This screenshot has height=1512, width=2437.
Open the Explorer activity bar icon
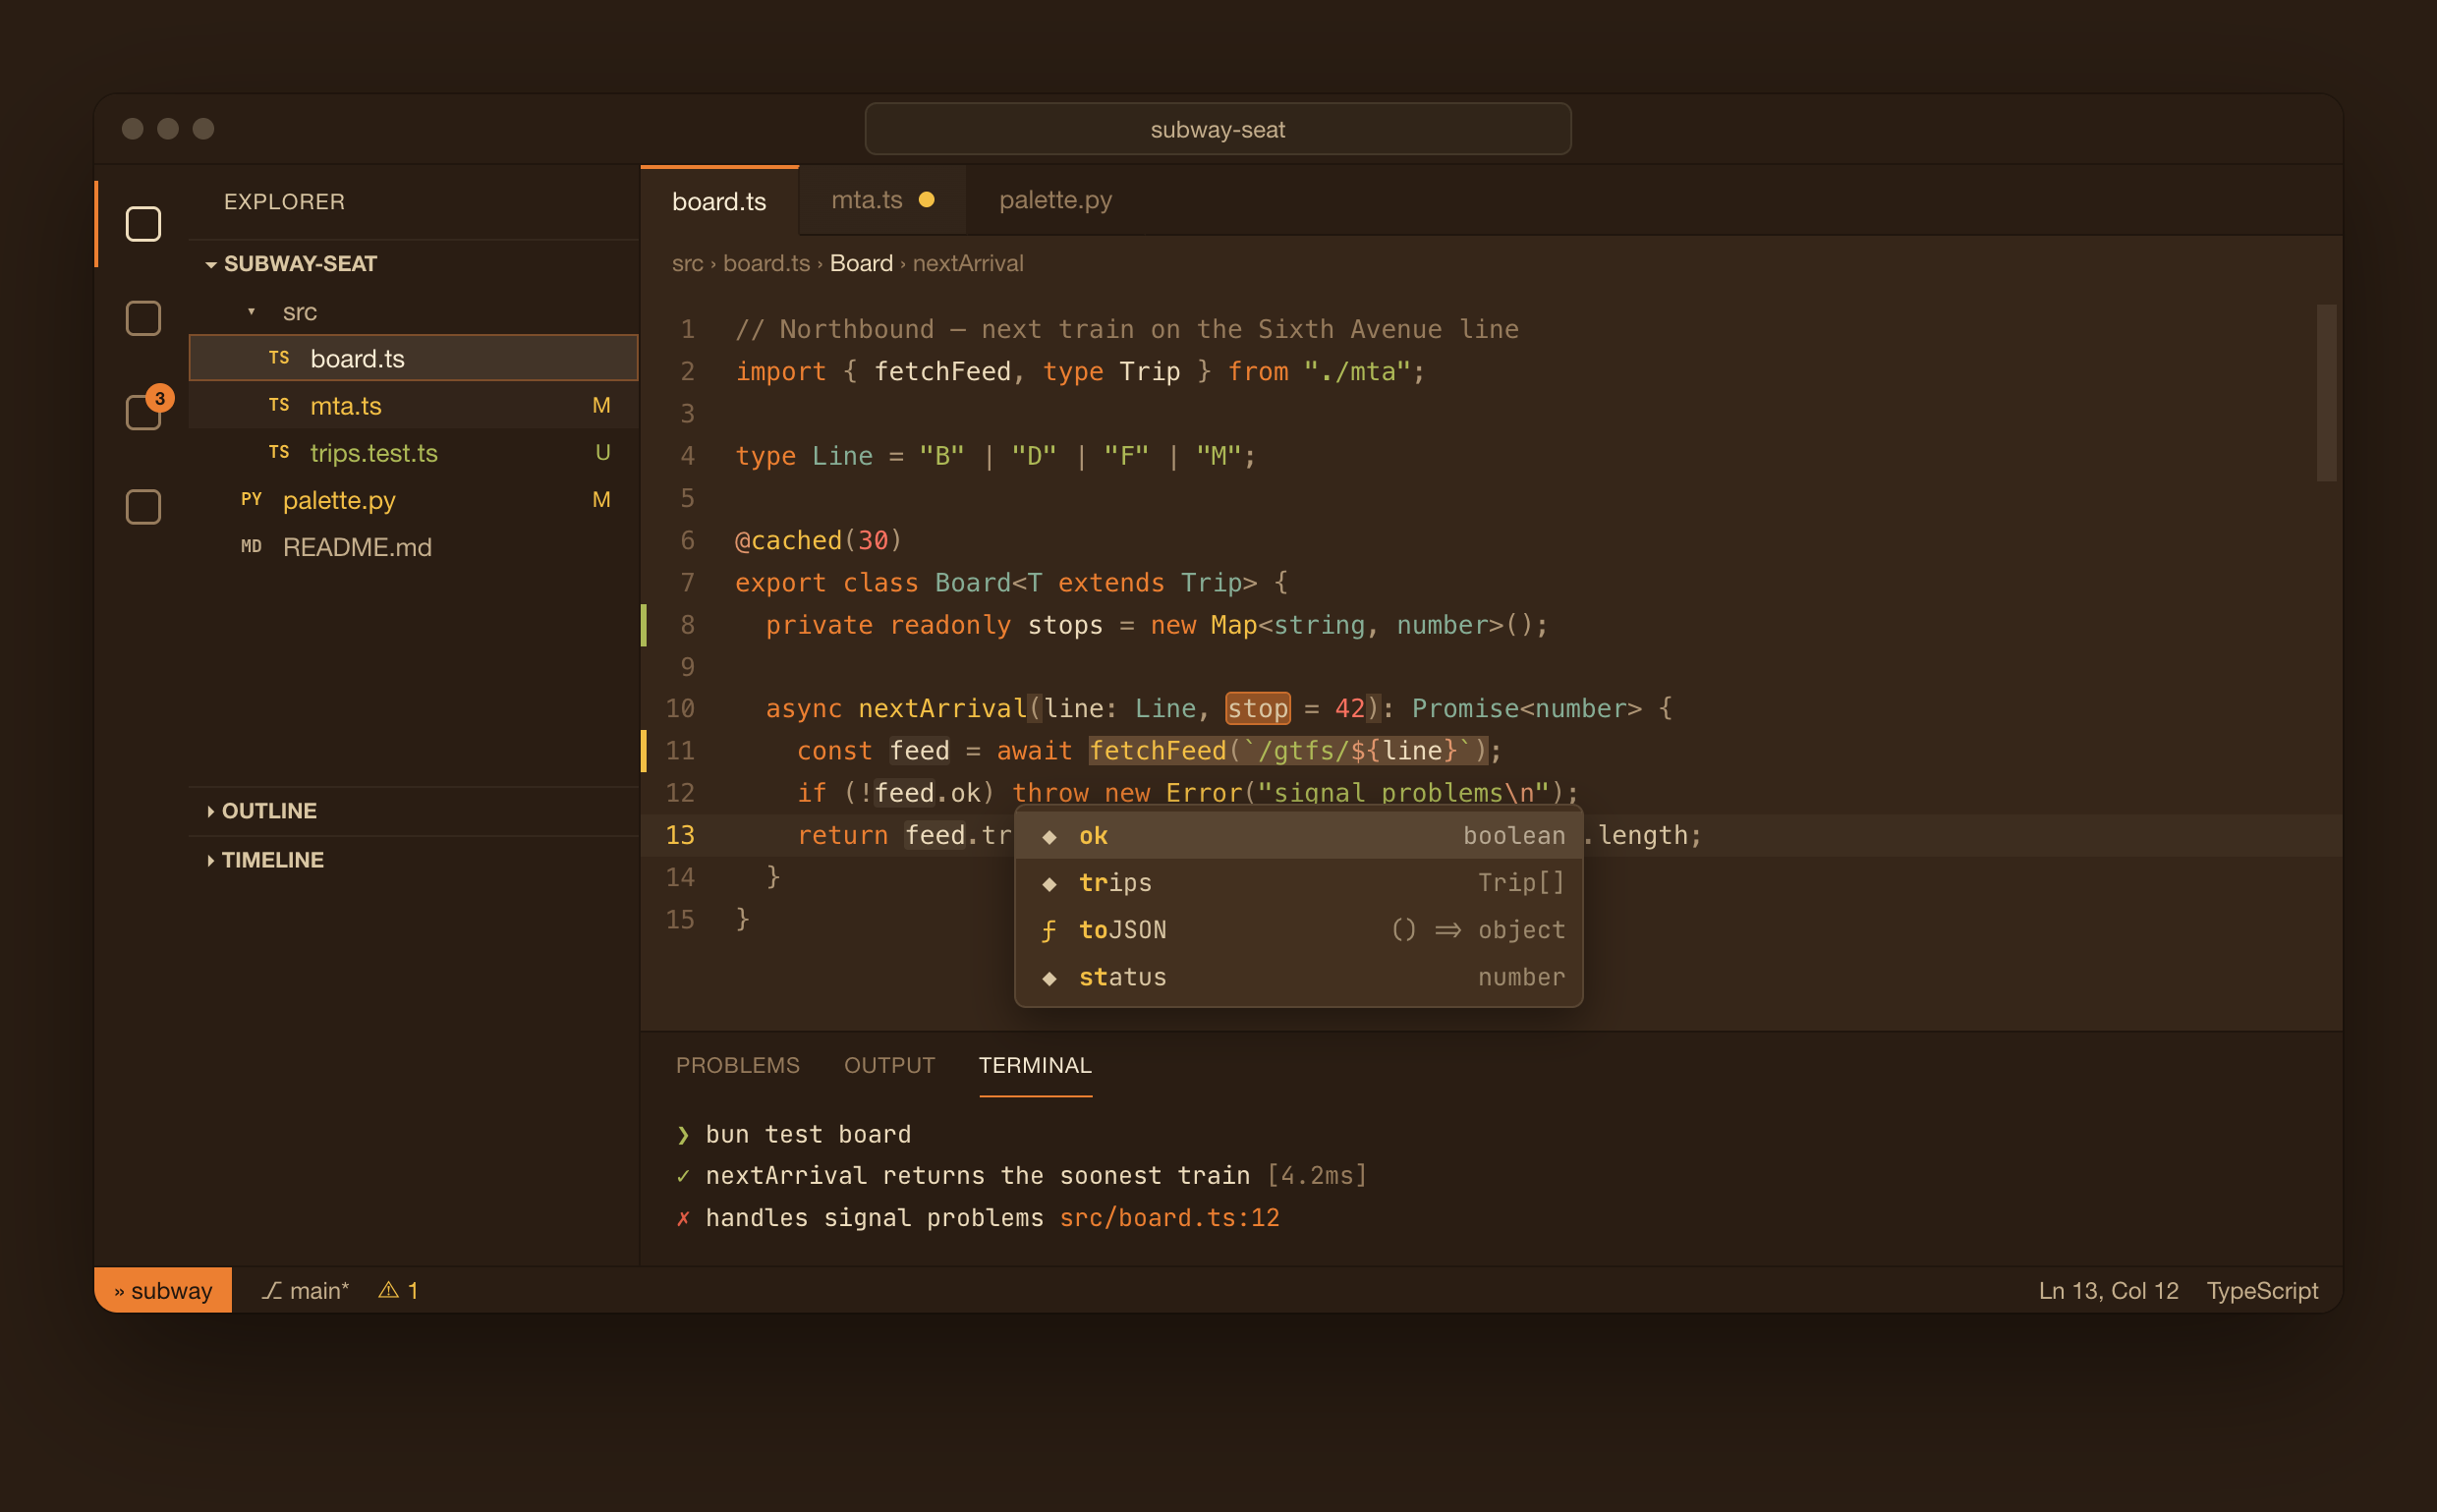point(143,224)
